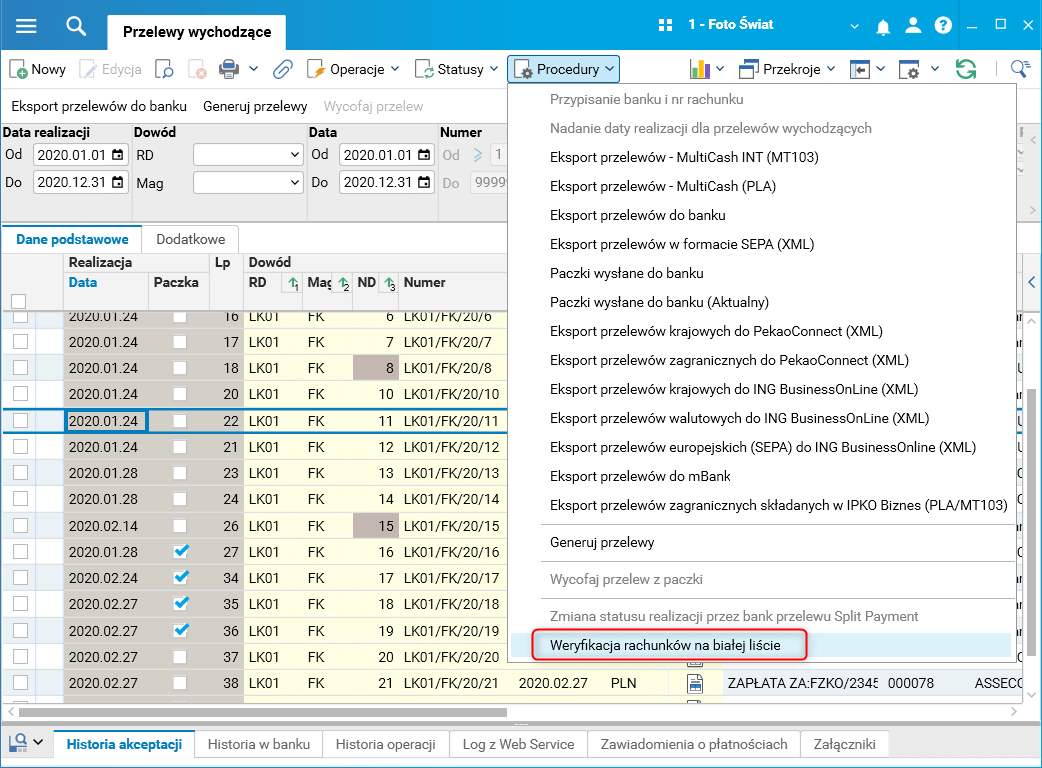1042x768 pixels.
Task: Open the hamburger main menu
Action: 26,26
